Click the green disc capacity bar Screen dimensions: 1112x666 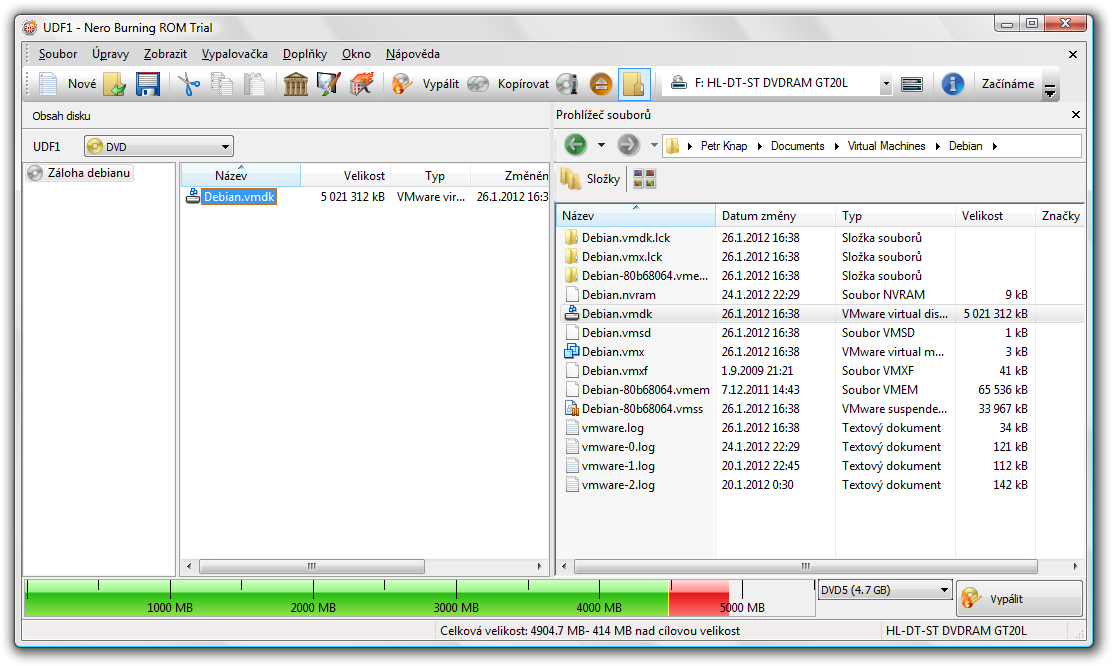coord(347,598)
